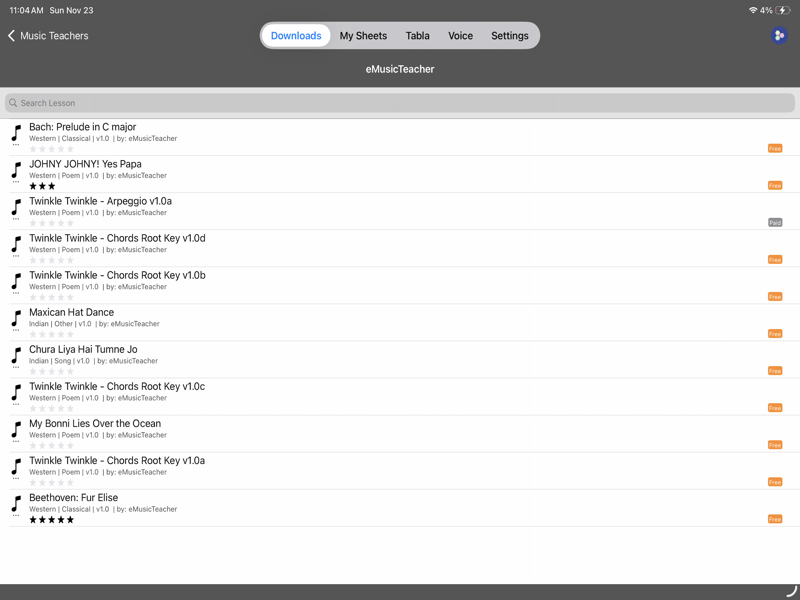Switch to the My Sheets tab
This screenshot has height=600, width=800.
363,35
